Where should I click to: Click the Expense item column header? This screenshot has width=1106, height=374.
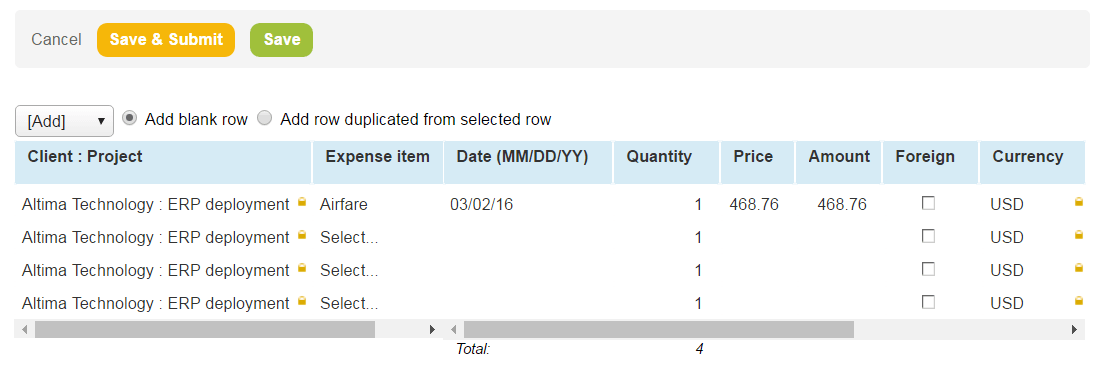377,157
